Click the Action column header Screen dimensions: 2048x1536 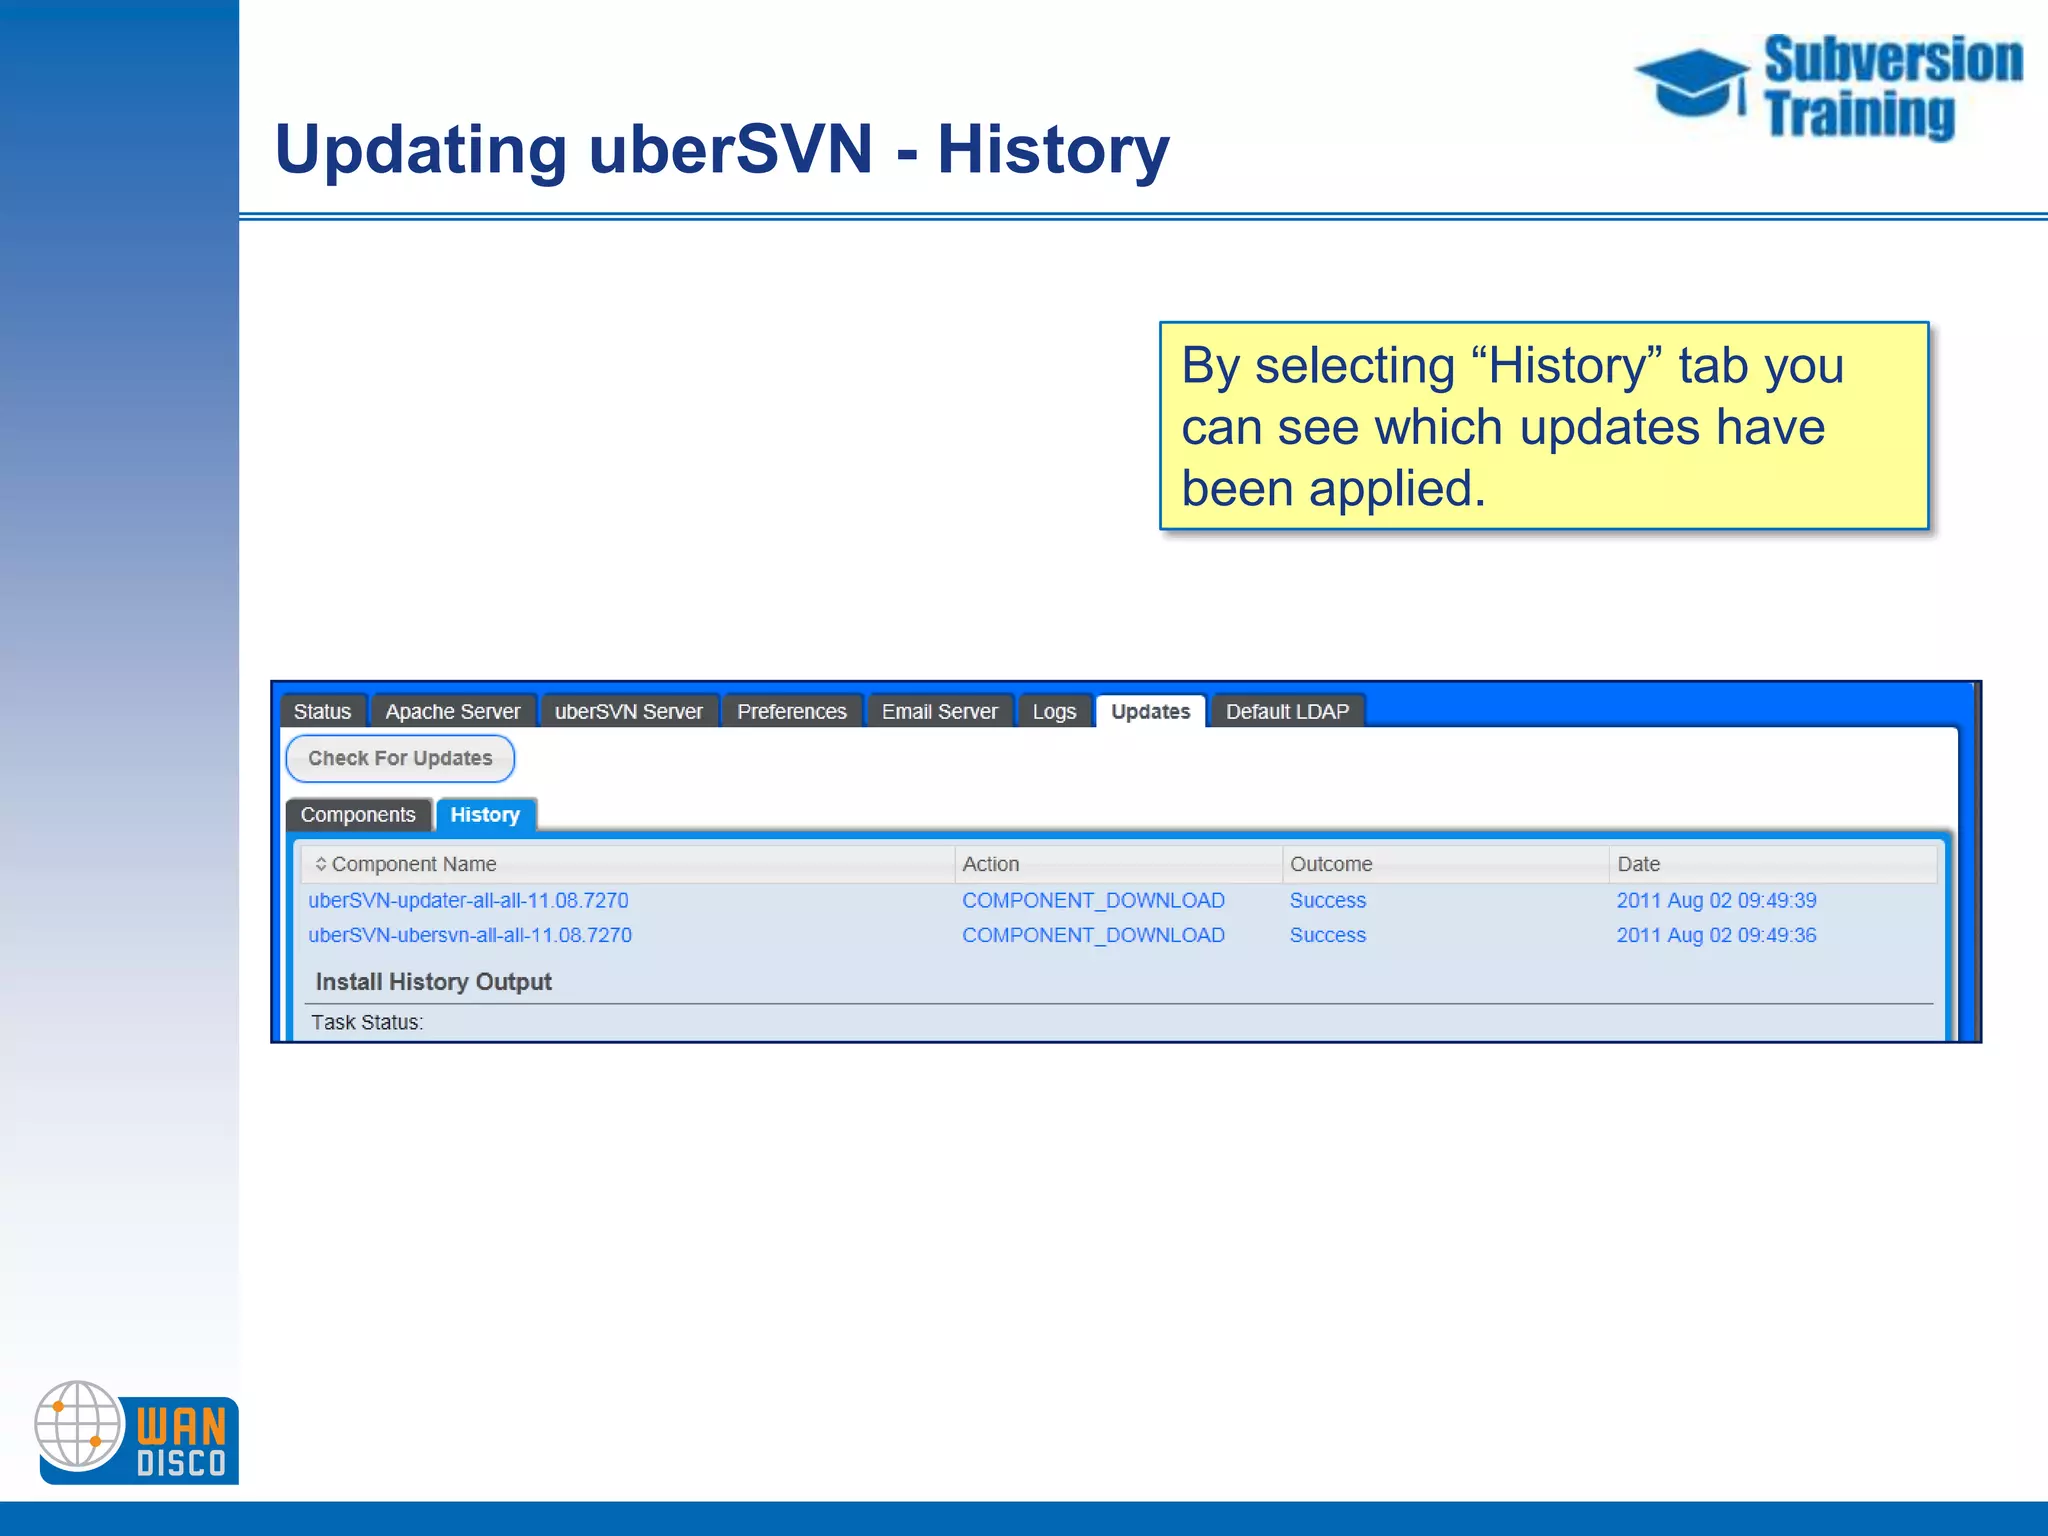[990, 864]
